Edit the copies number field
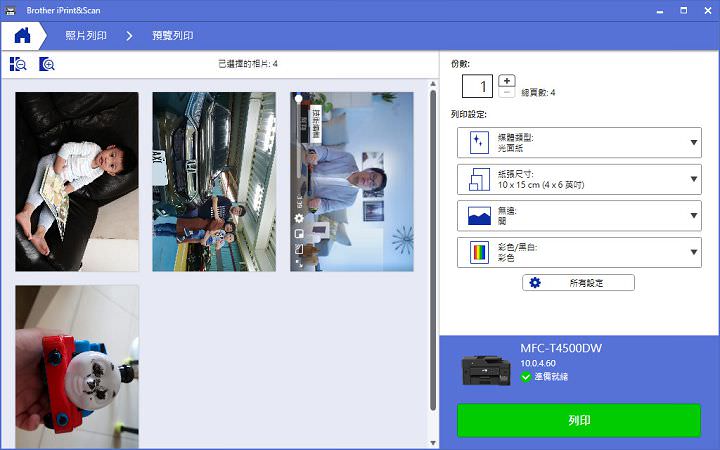This screenshot has height=450, width=720. (x=477, y=86)
